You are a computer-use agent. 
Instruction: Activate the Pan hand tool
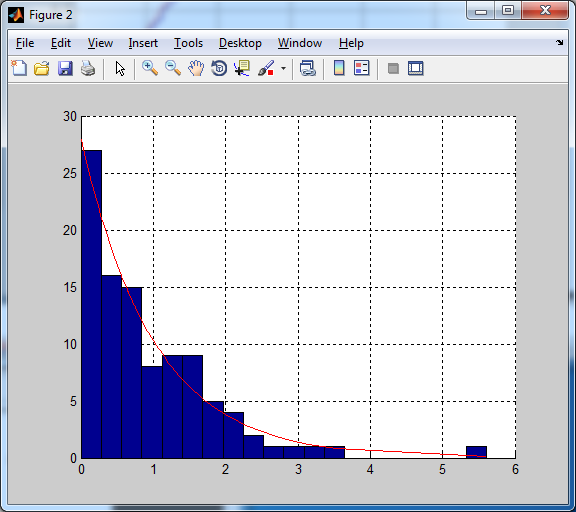[x=196, y=68]
